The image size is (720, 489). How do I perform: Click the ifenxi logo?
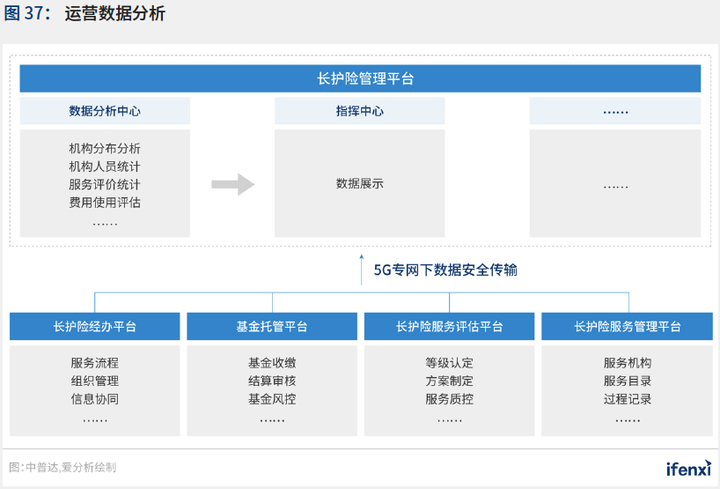pos(689,468)
